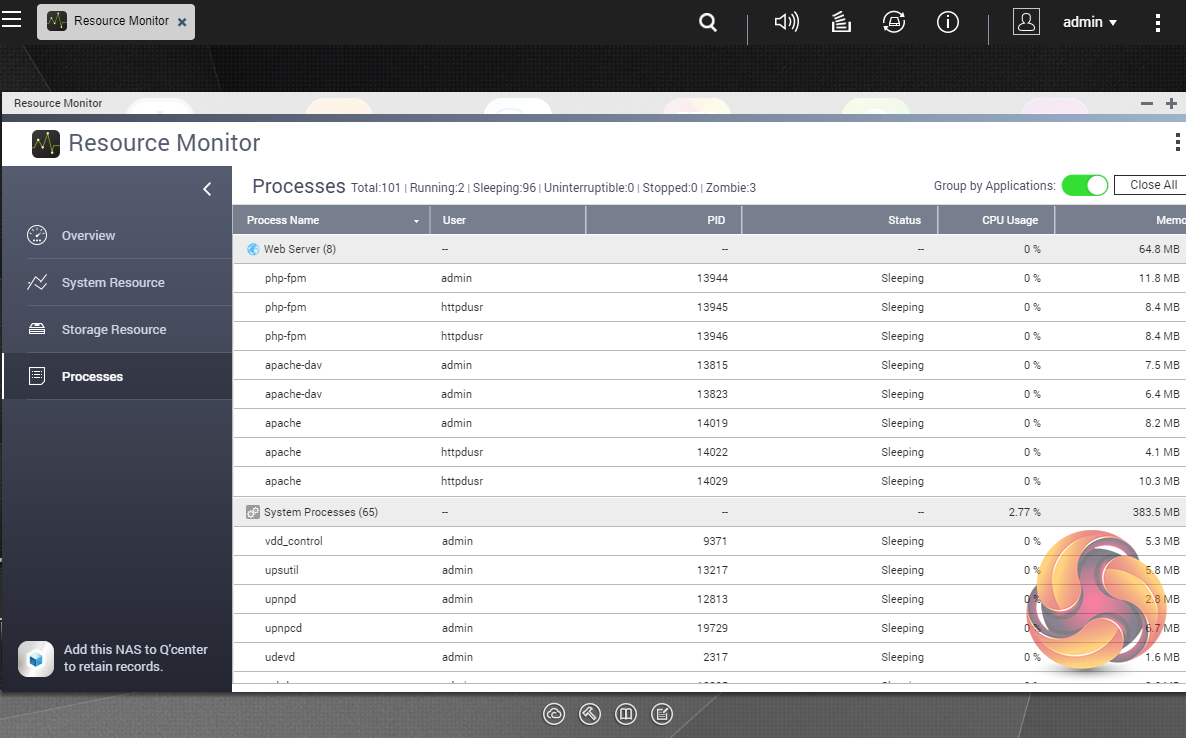Switch to System Resource view
Image resolution: width=1186 pixels, height=738 pixels.
[112, 283]
